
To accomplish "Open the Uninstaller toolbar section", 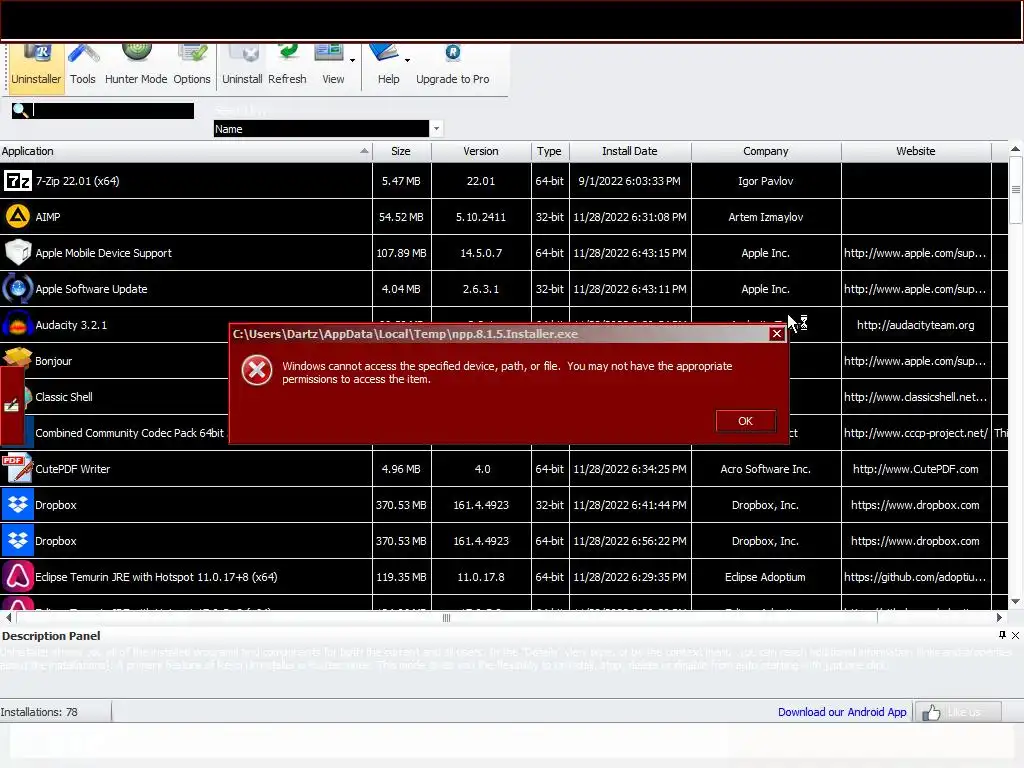I will [x=36, y=69].
